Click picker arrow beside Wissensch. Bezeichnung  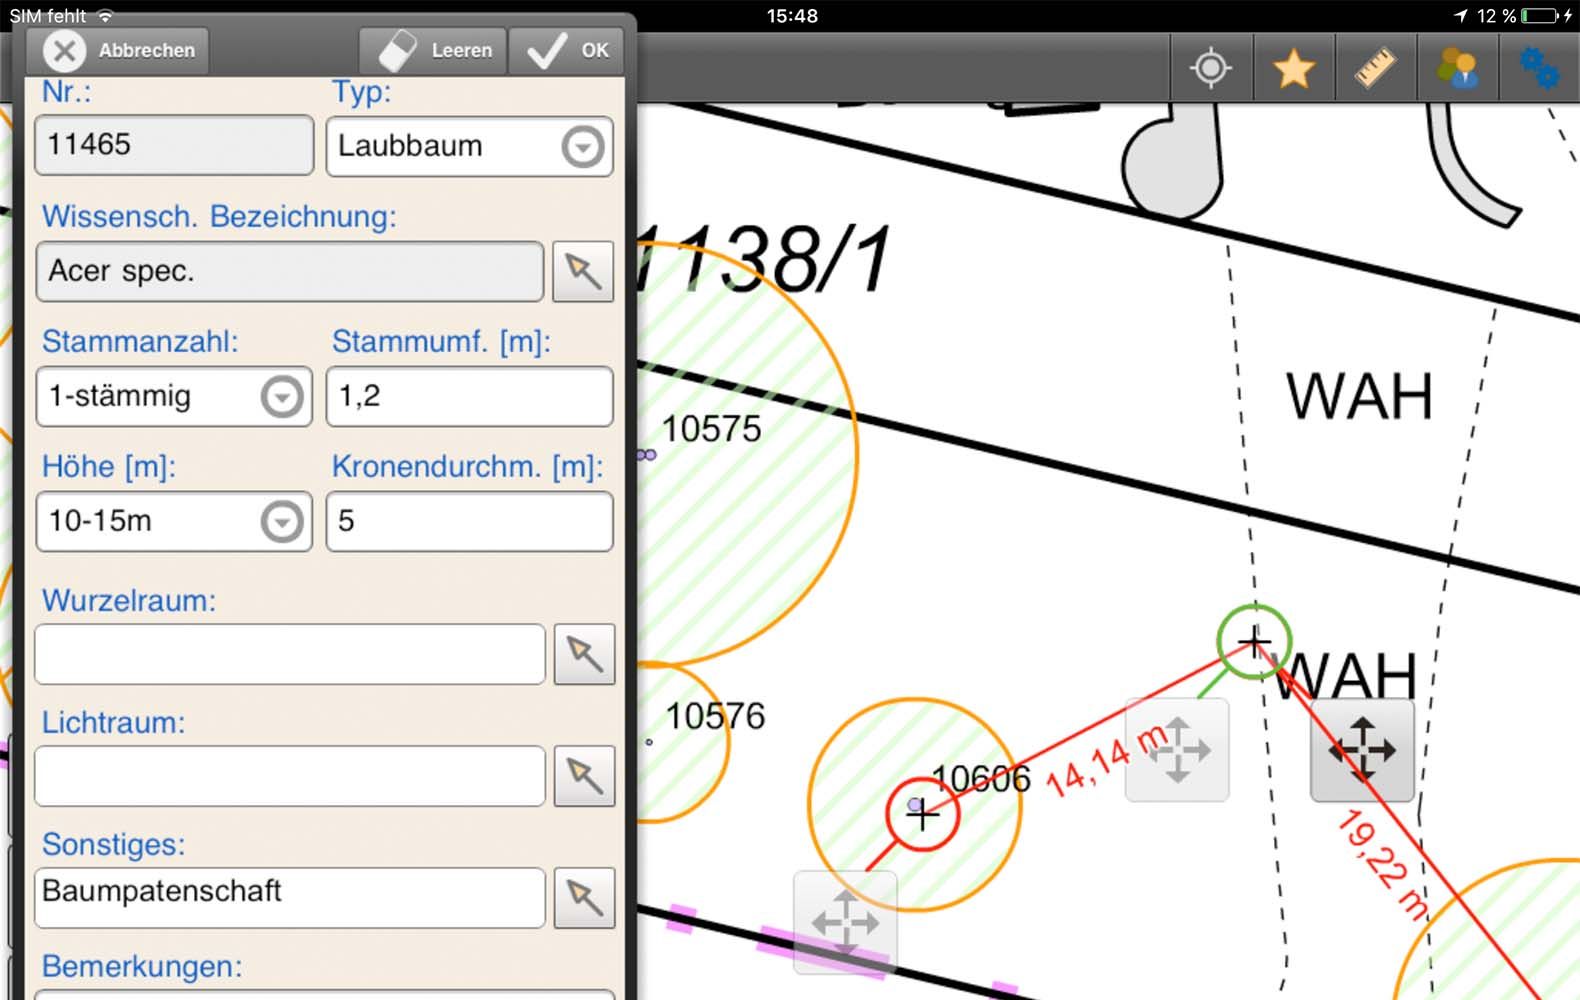point(583,271)
